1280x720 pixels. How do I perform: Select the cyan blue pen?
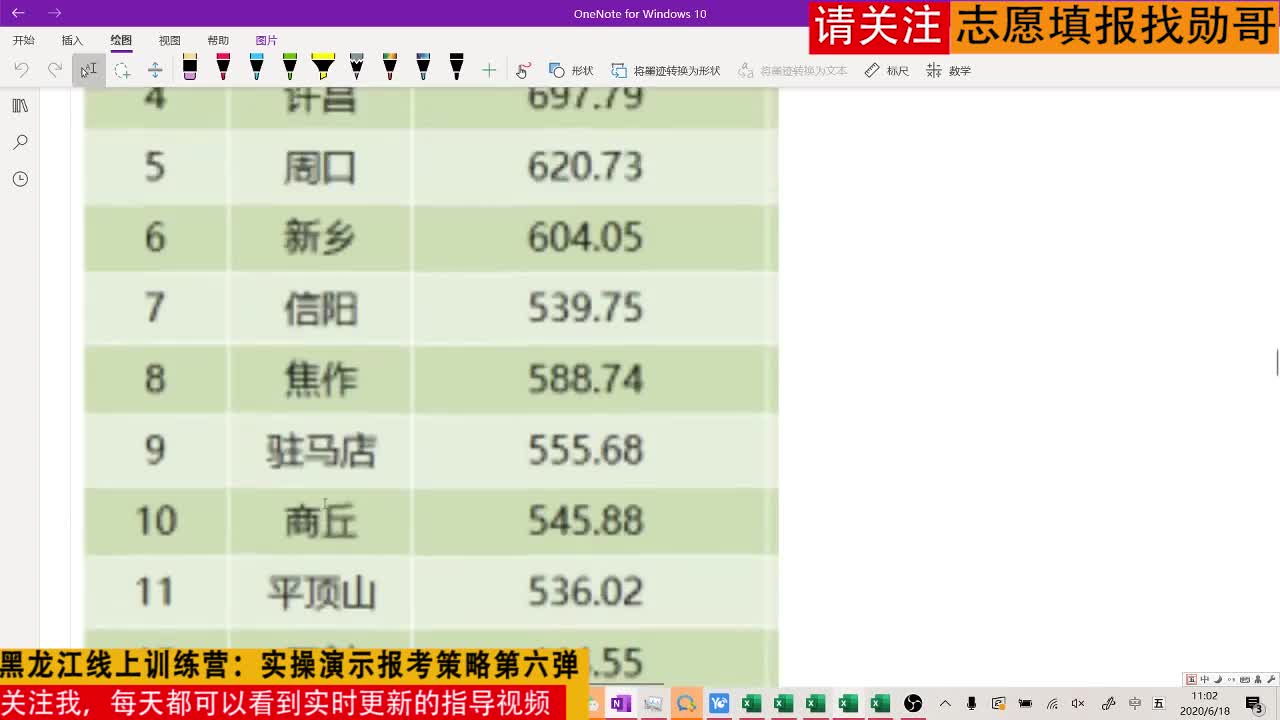tap(257, 67)
